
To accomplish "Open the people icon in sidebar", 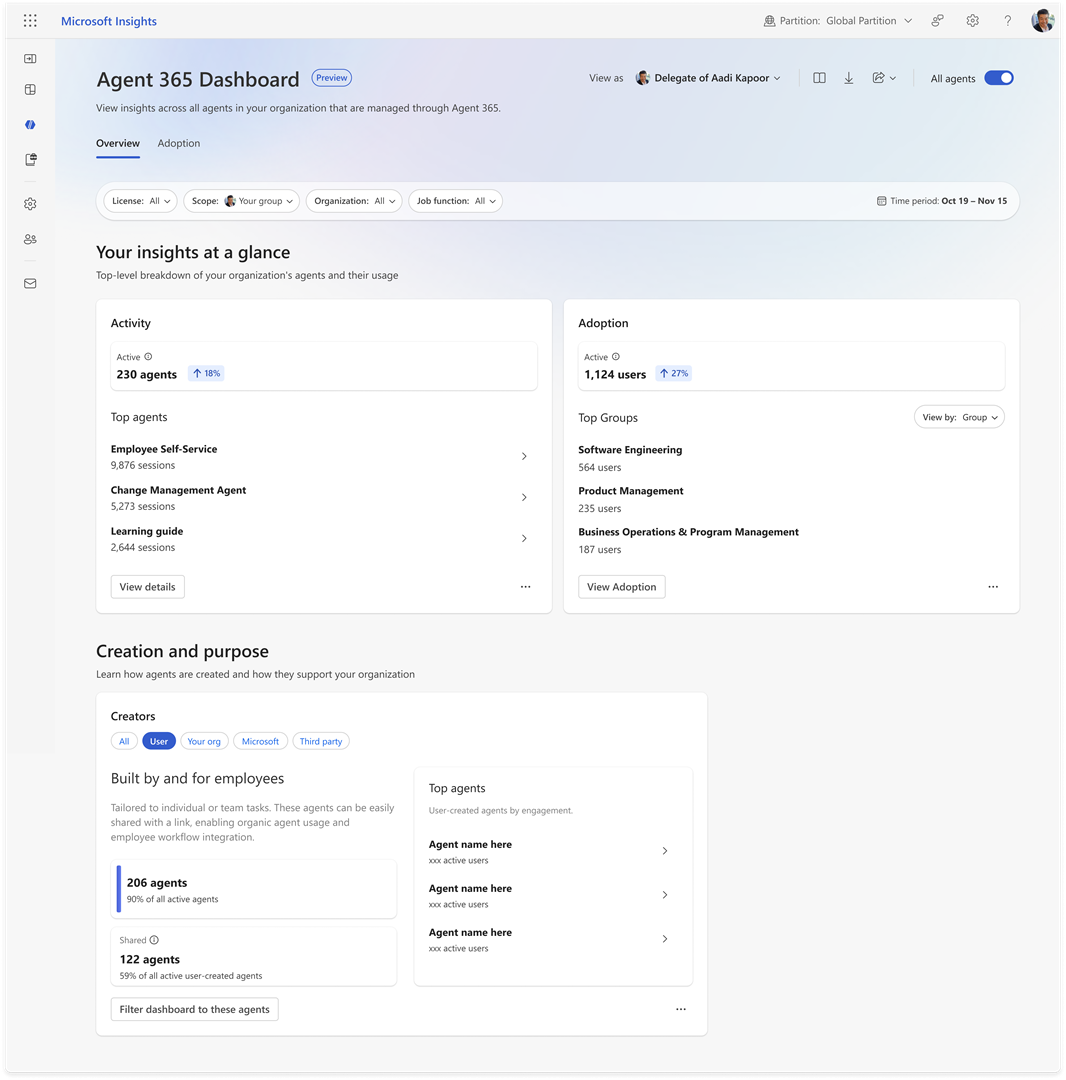I will coord(30,239).
